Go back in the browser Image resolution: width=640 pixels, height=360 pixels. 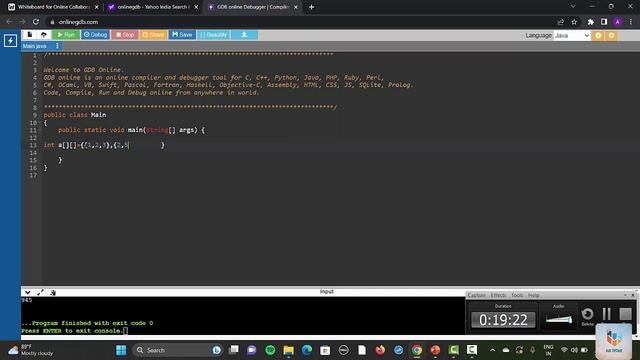[9, 22]
